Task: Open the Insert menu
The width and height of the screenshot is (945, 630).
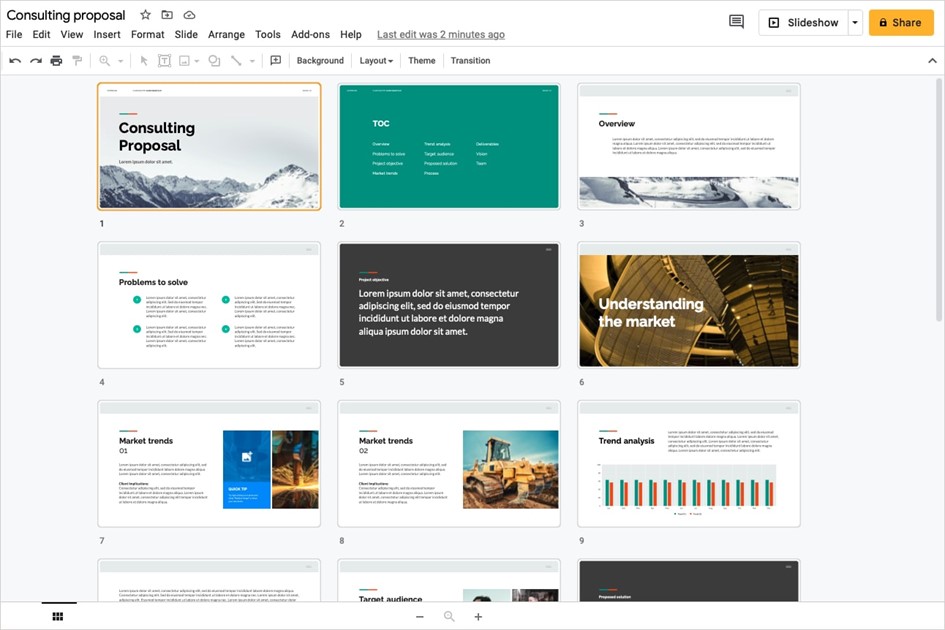Action: [x=107, y=34]
